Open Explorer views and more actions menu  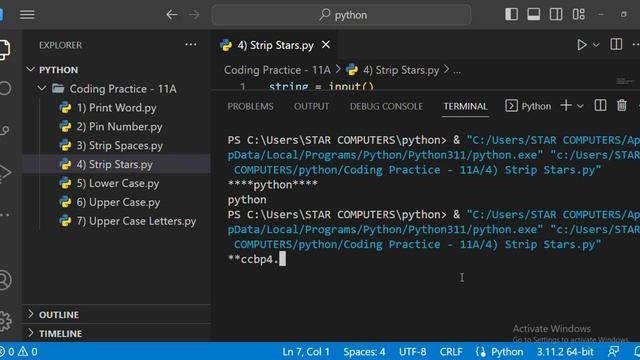(191, 44)
